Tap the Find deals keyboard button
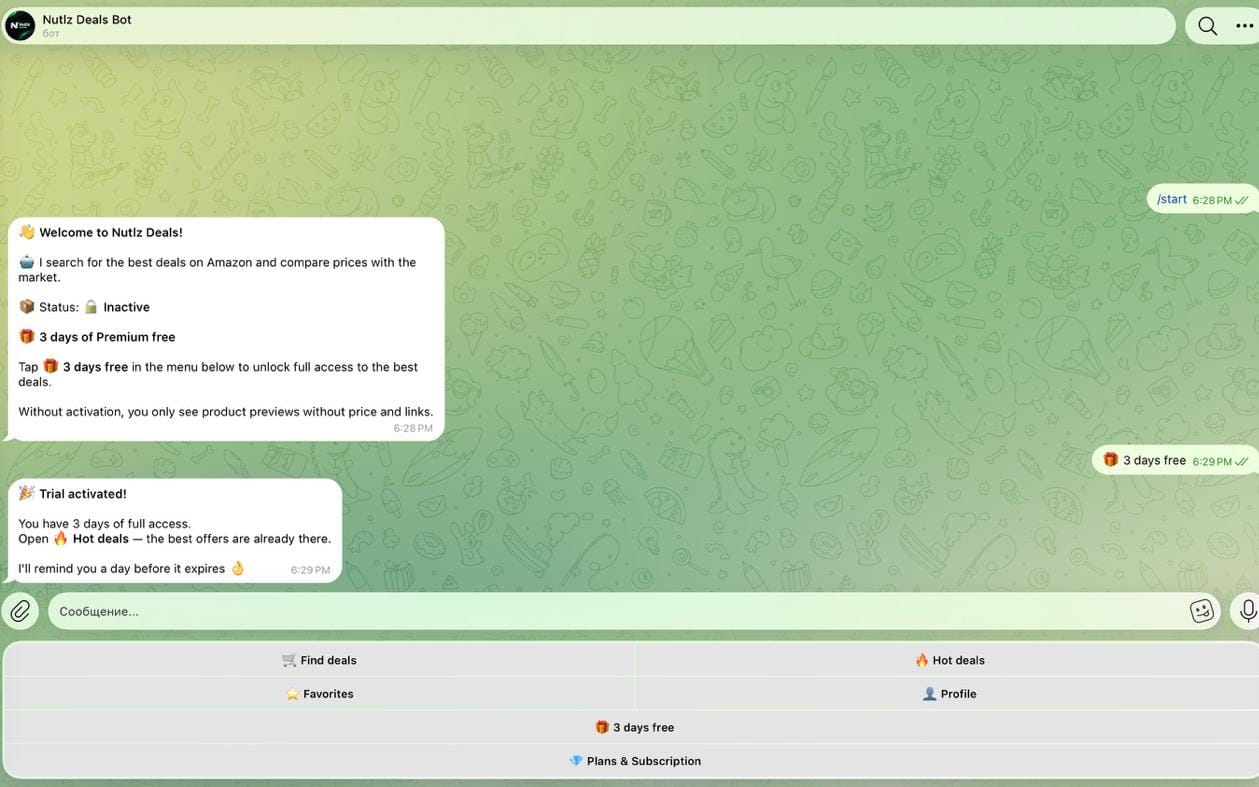The width and height of the screenshot is (1259, 787). click(319, 660)
